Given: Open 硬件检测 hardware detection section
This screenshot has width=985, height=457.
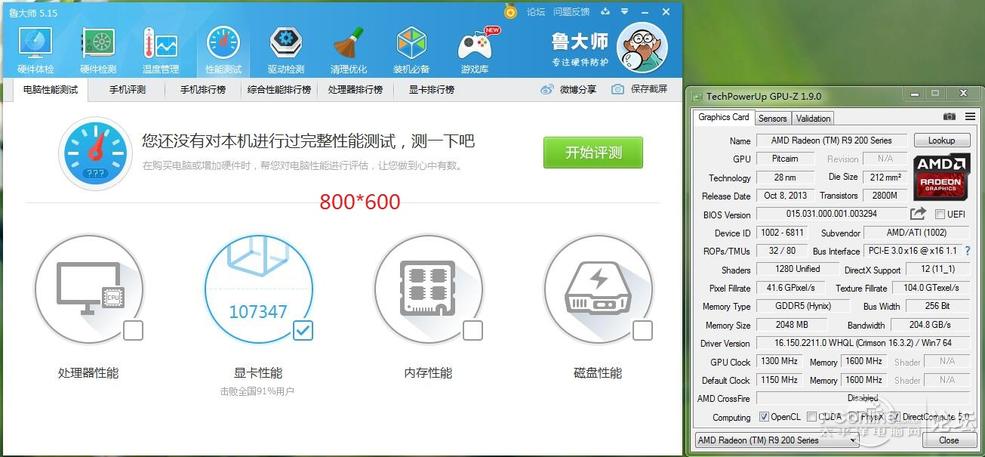Looking at the screenshot, I should pyautogui.click(x=98, y=50).
